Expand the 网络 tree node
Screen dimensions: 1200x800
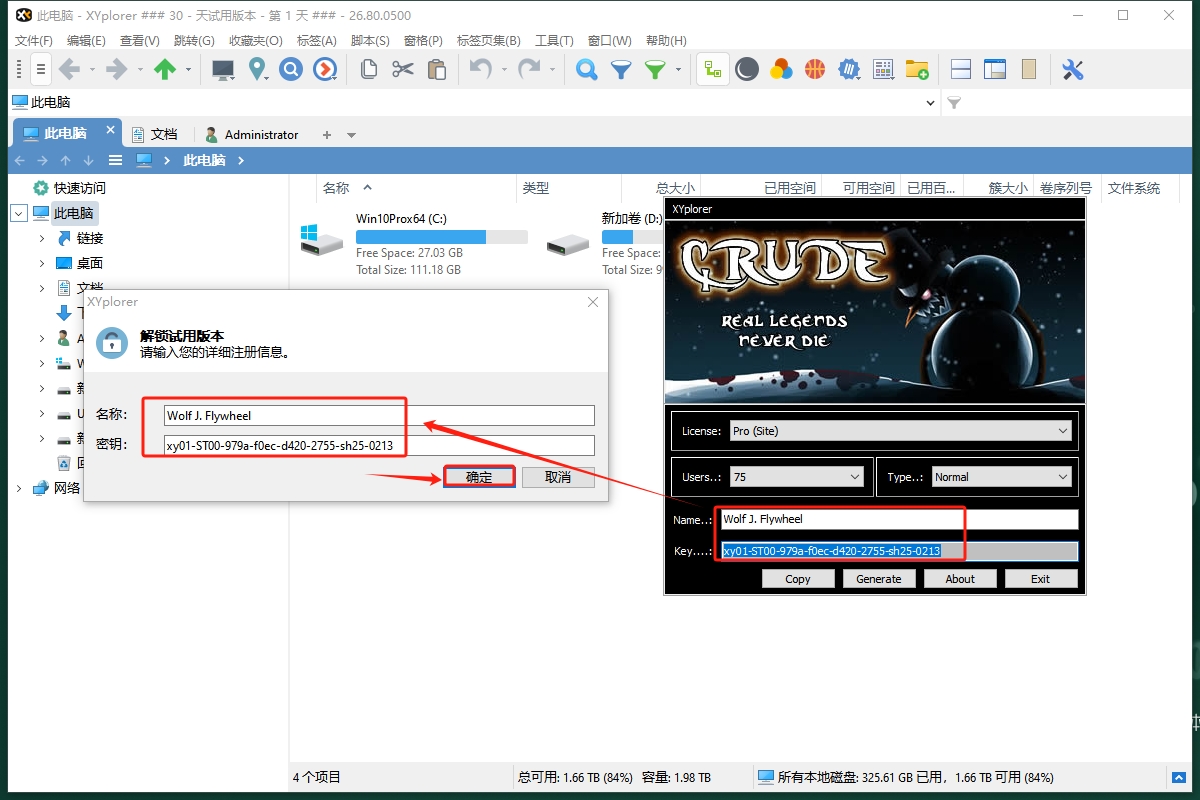[x=18, y=488]
